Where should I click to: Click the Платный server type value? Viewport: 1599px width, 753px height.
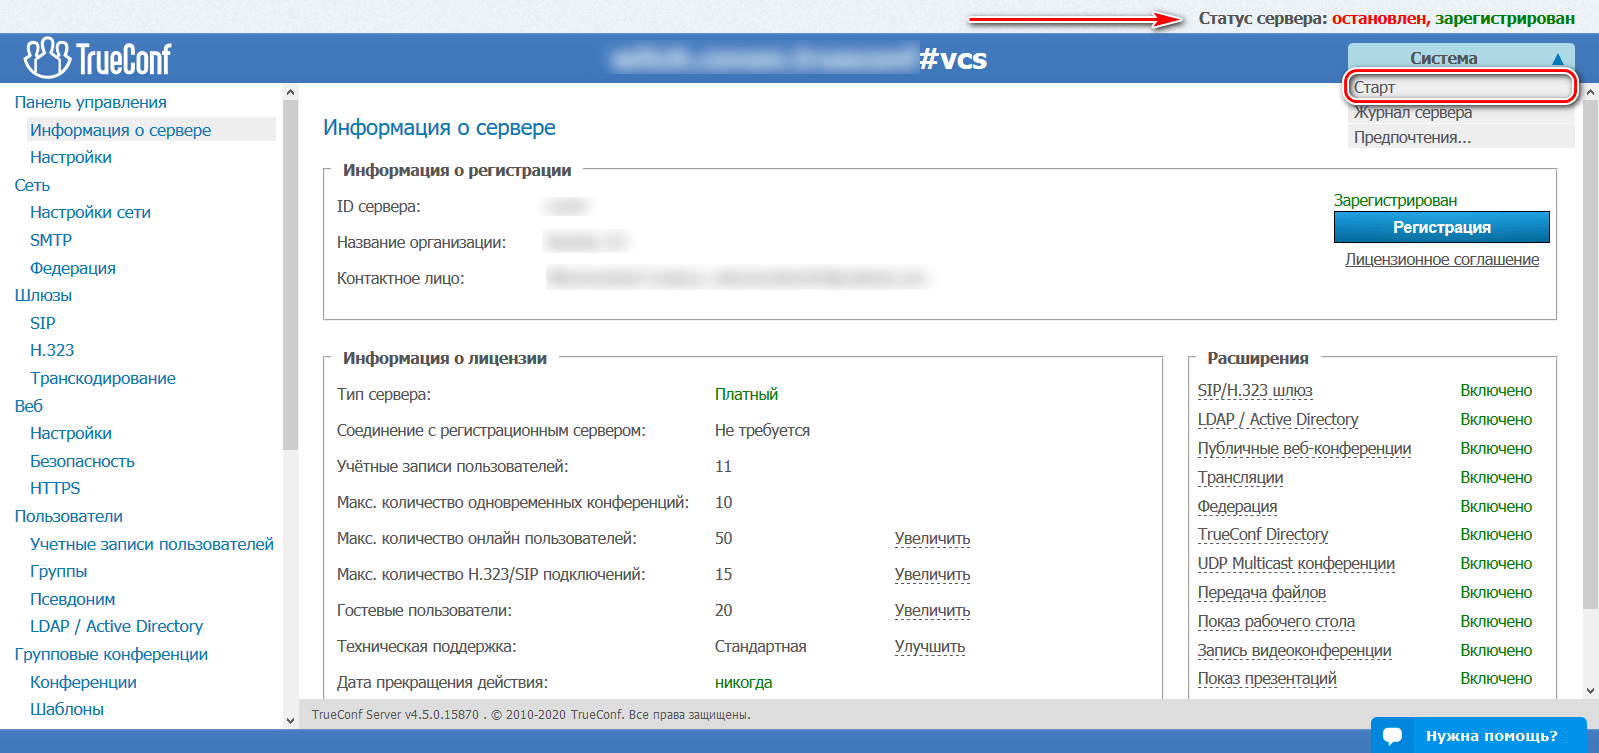746,394
